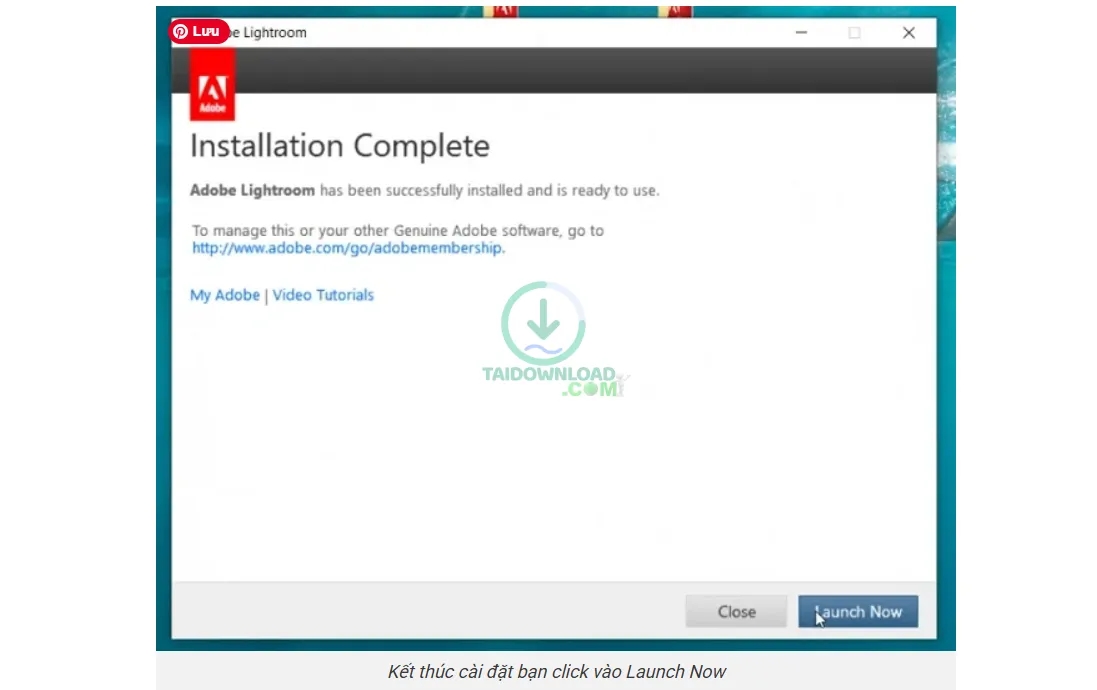Click the Pinterest Lưu save button
1097x690 pixels.
coord(198,31)
